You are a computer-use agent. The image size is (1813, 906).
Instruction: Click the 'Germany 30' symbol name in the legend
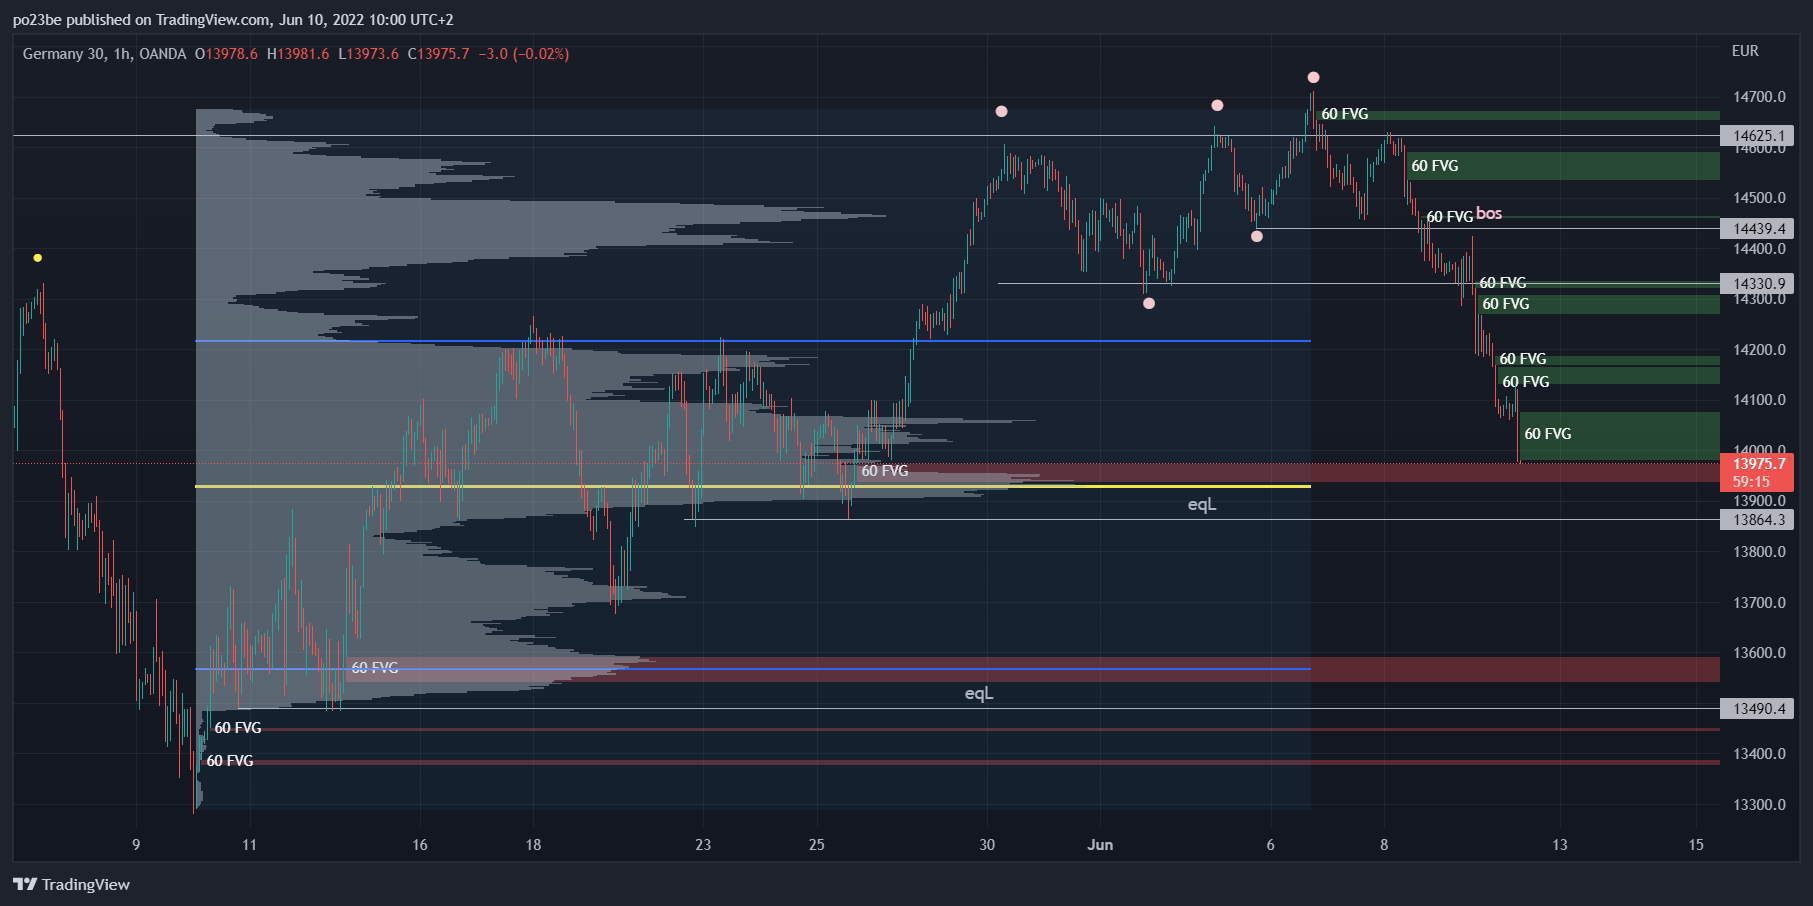63,54
